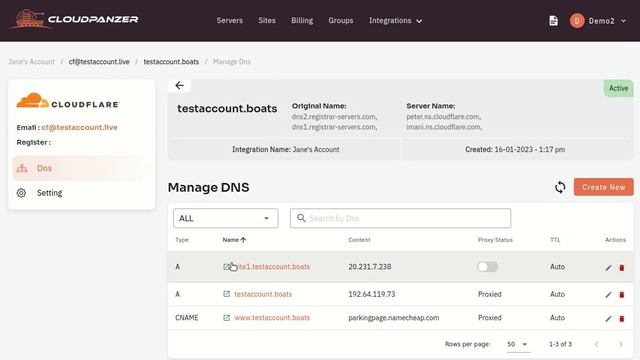Click the Type column header
640x360 pixels.
pos(182,240)
